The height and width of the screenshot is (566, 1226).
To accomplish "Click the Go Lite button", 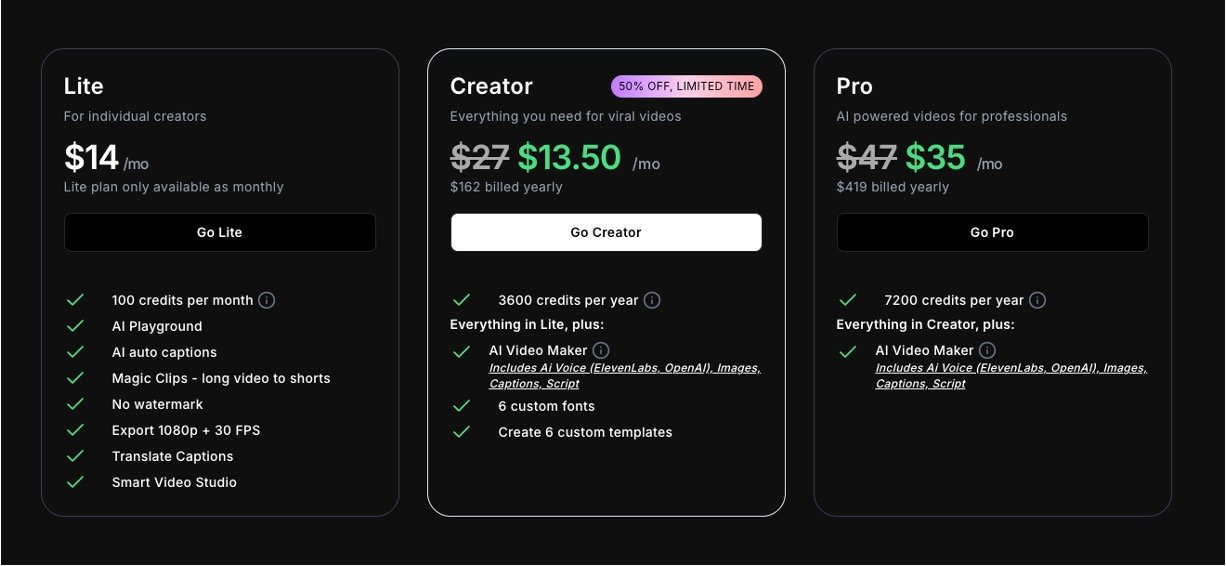I will 220,232.
